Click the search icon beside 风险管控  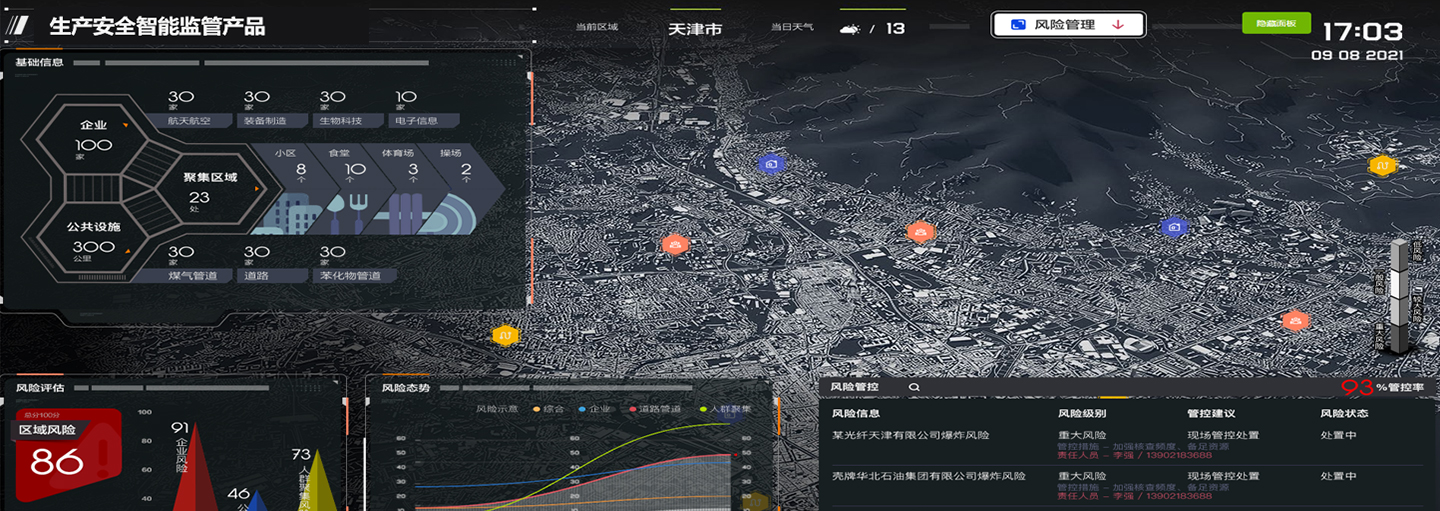pyautogui.click(x=914, y=387)
